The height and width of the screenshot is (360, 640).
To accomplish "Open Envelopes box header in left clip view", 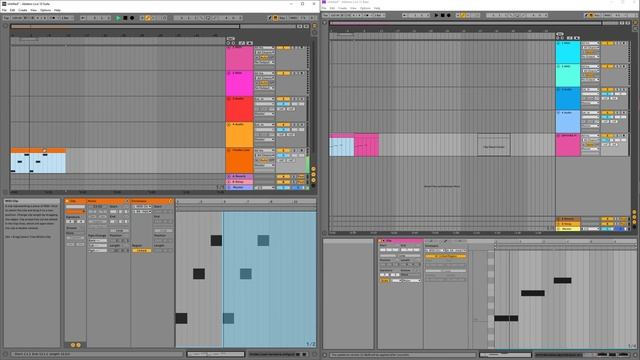I will pyautogui.click(x=151, y=201).
